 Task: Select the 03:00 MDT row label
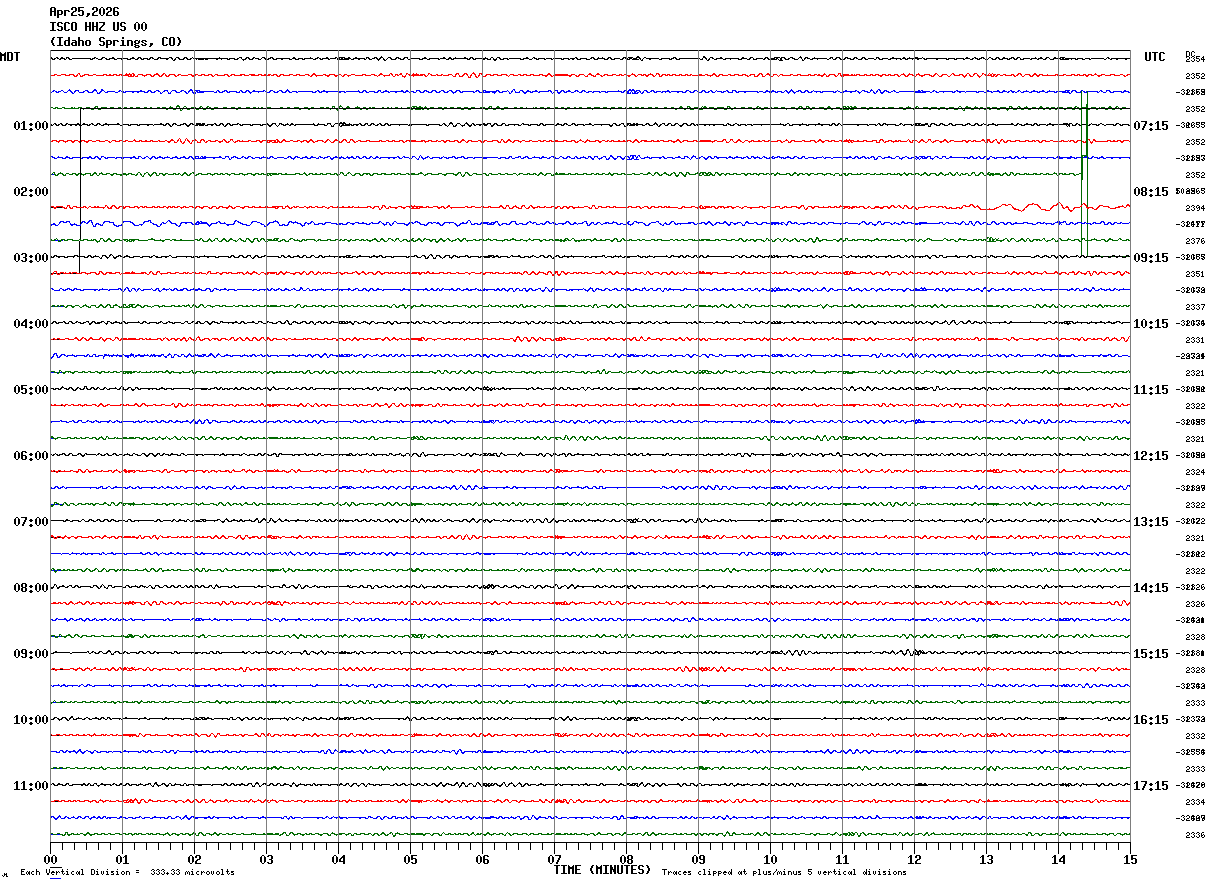click(30, 258)
